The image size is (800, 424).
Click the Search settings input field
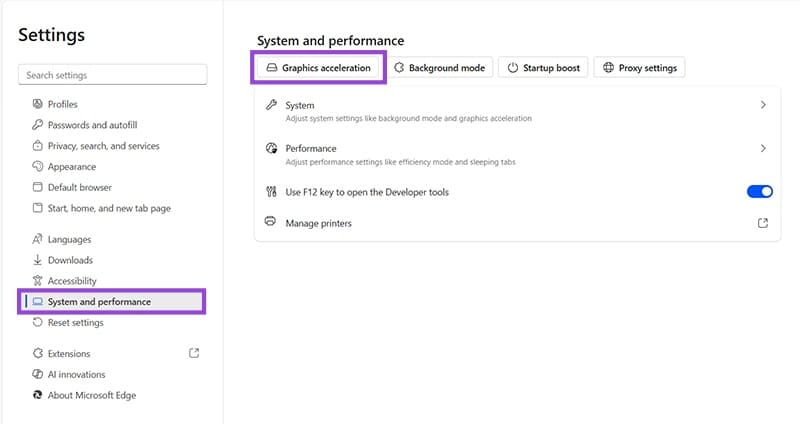point(112,75)
